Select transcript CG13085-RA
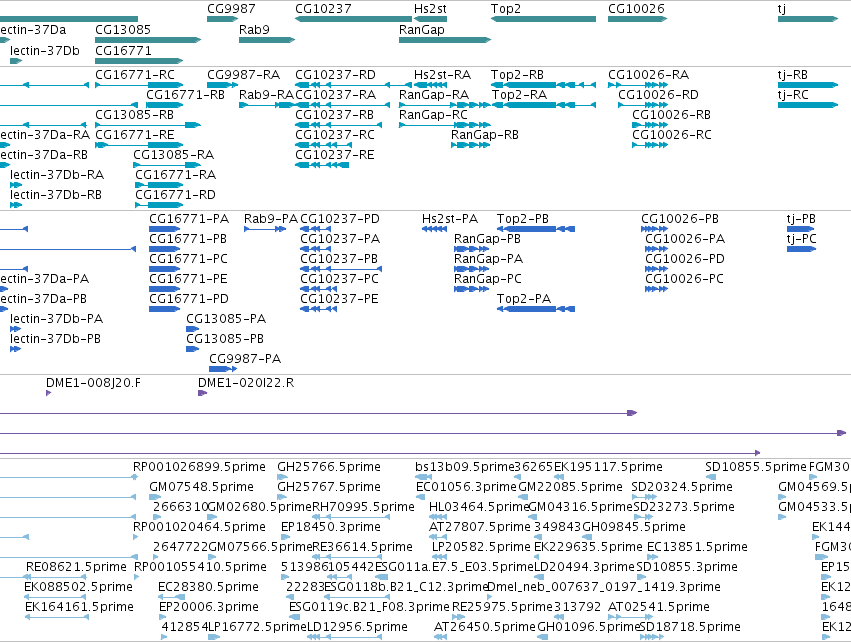Viewport: 851px width, 642px height. tap(174, 155)
